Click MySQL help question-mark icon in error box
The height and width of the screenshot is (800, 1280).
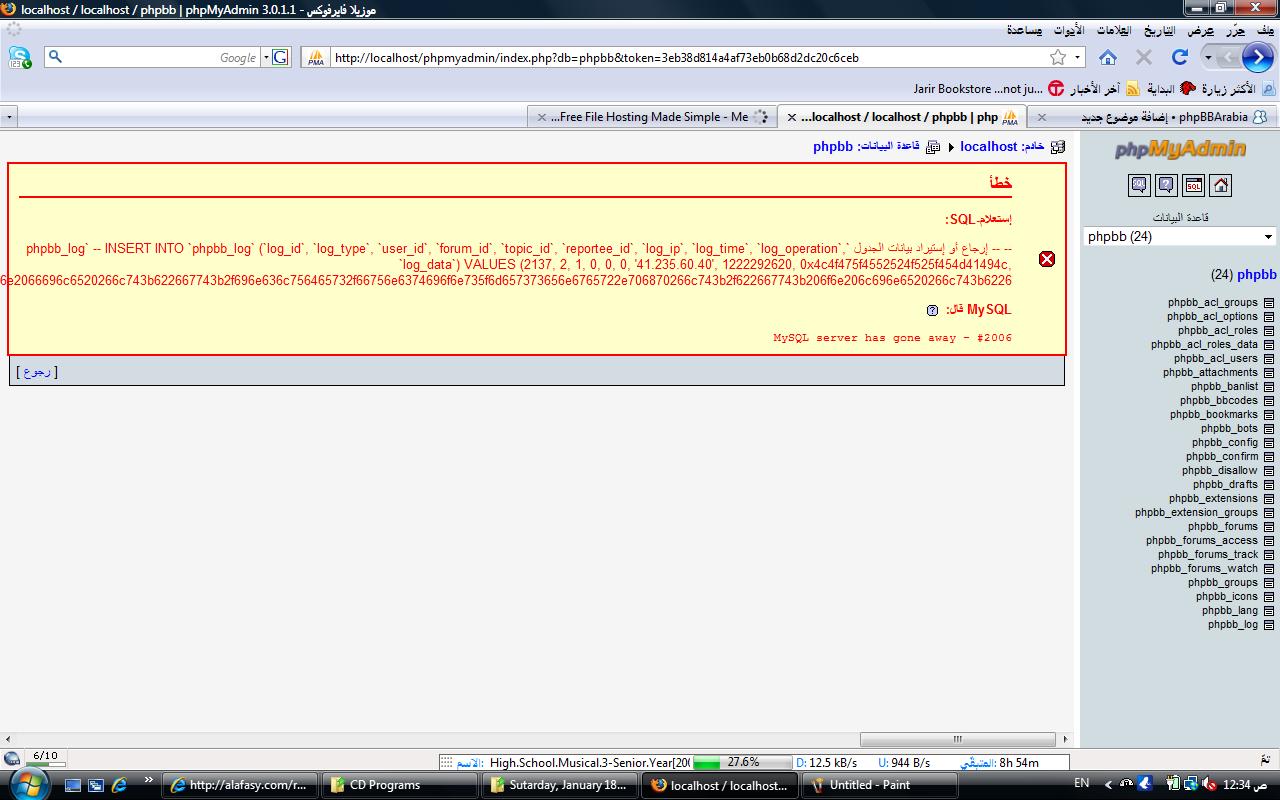click(932, 310)
